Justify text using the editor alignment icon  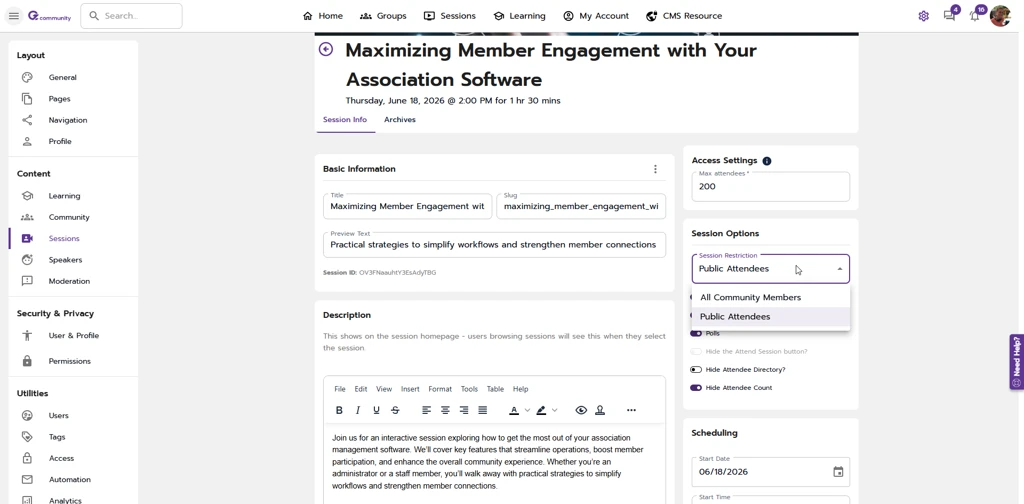pos(483,410)
